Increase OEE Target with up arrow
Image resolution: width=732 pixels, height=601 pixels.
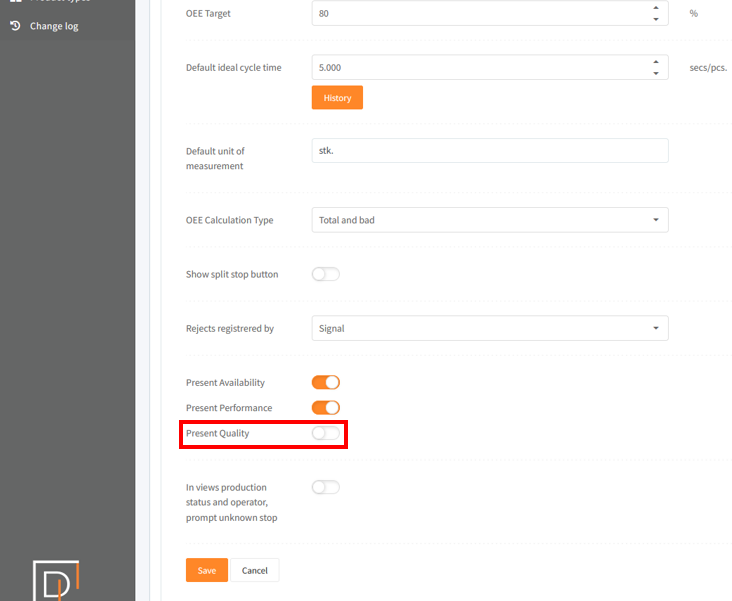coord(656,8)
